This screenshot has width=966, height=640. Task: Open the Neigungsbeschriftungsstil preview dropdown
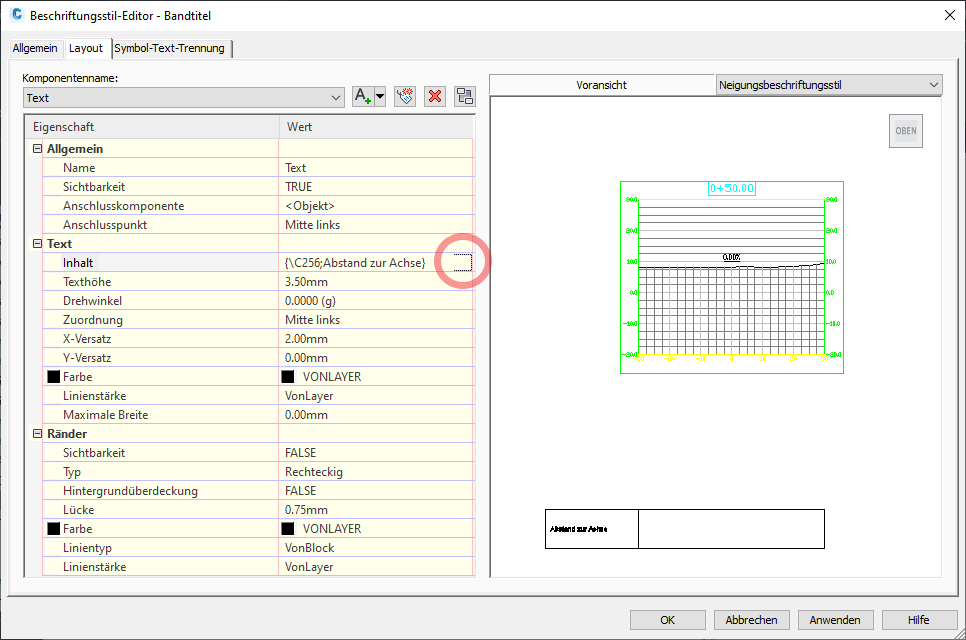click(933, 85)
